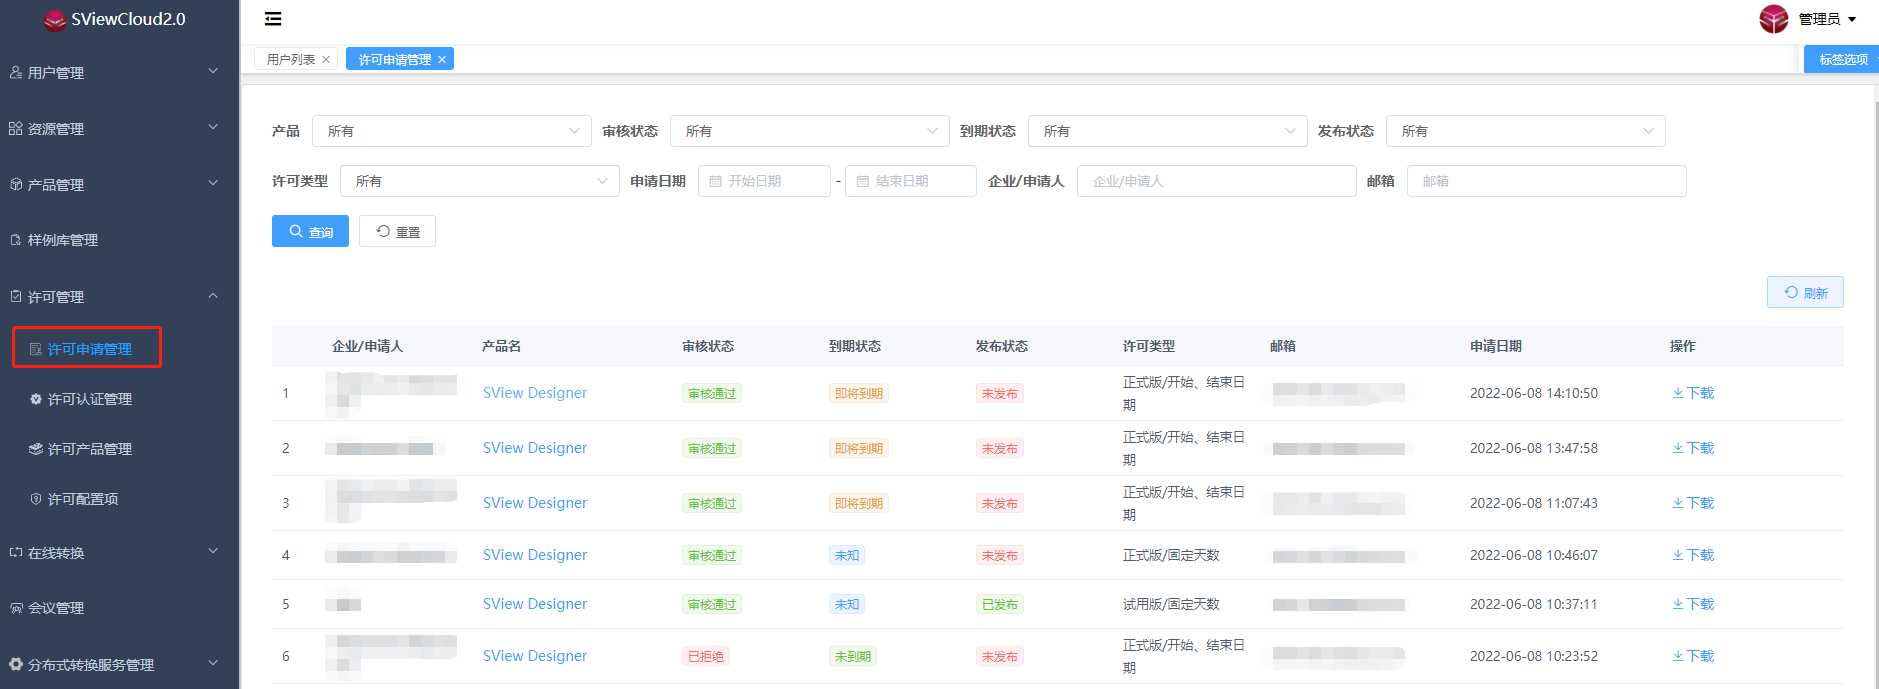Click the 即将到期 tag in row 2
Image resolution: width=1879 pixels, height=689 pixels.
(859, 448)
